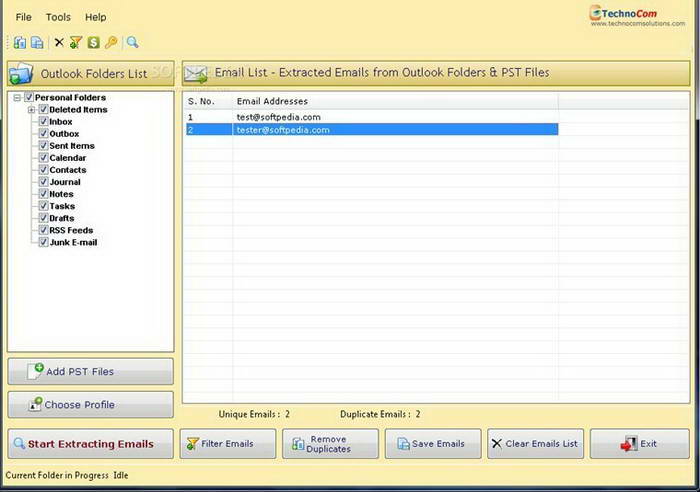The height and width of the screenshot is (492, 700).
Task: Click the save emails toolbar icon
Action: coord(38,42)
